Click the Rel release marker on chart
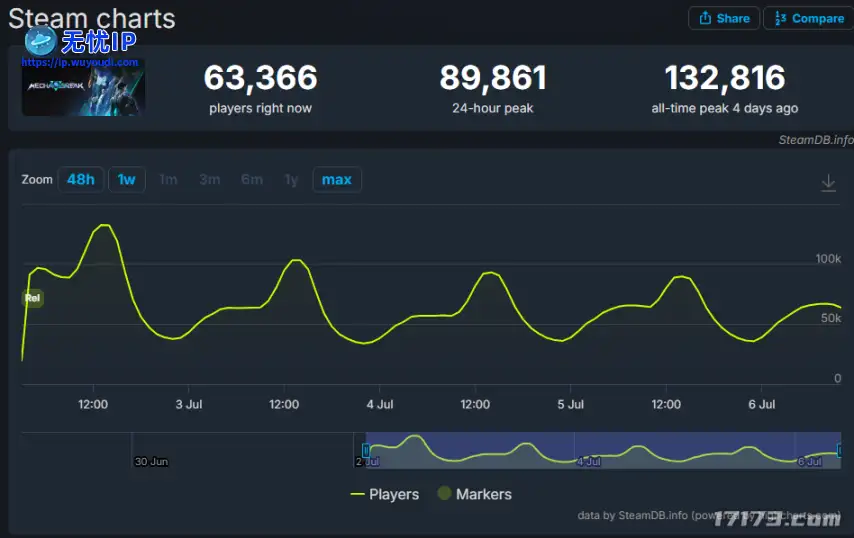 click(x=33, y=298)
